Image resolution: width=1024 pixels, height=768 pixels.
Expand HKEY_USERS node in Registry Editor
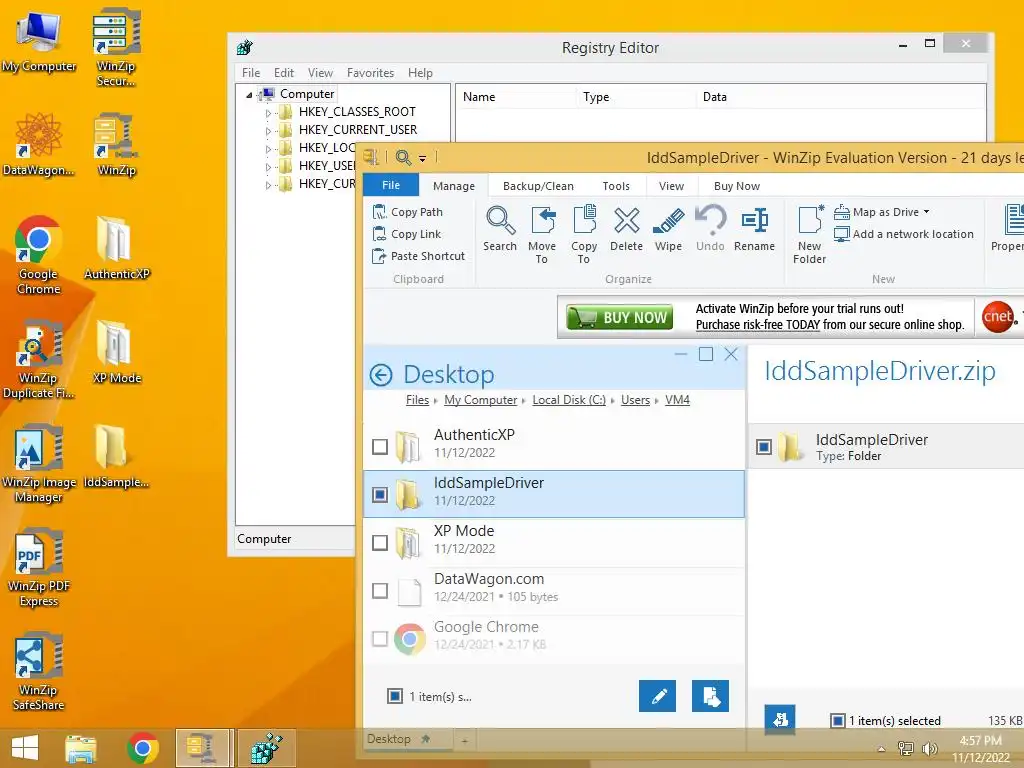(x=268, y=167)
